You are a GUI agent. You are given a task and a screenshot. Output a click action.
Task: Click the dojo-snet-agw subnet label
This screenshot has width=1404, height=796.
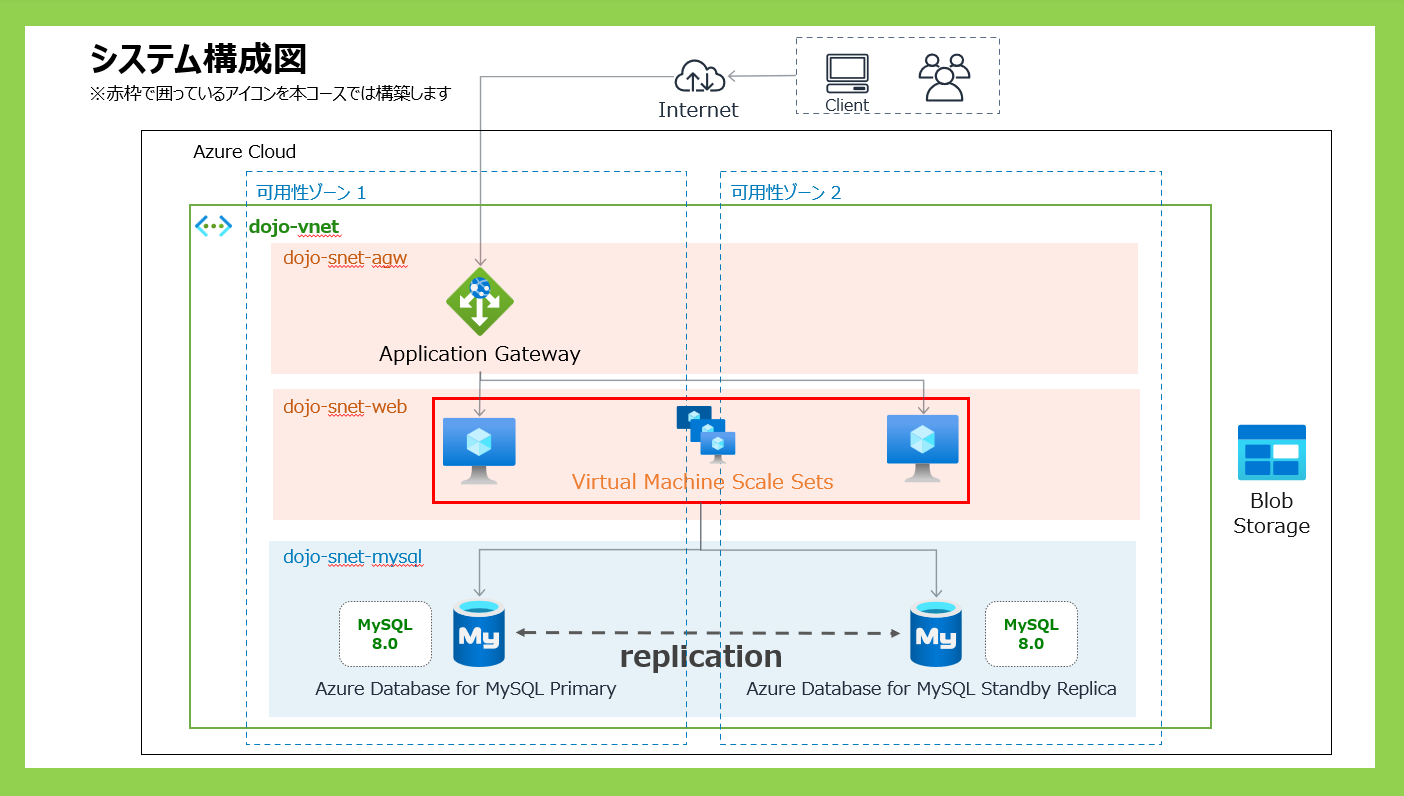345,258
